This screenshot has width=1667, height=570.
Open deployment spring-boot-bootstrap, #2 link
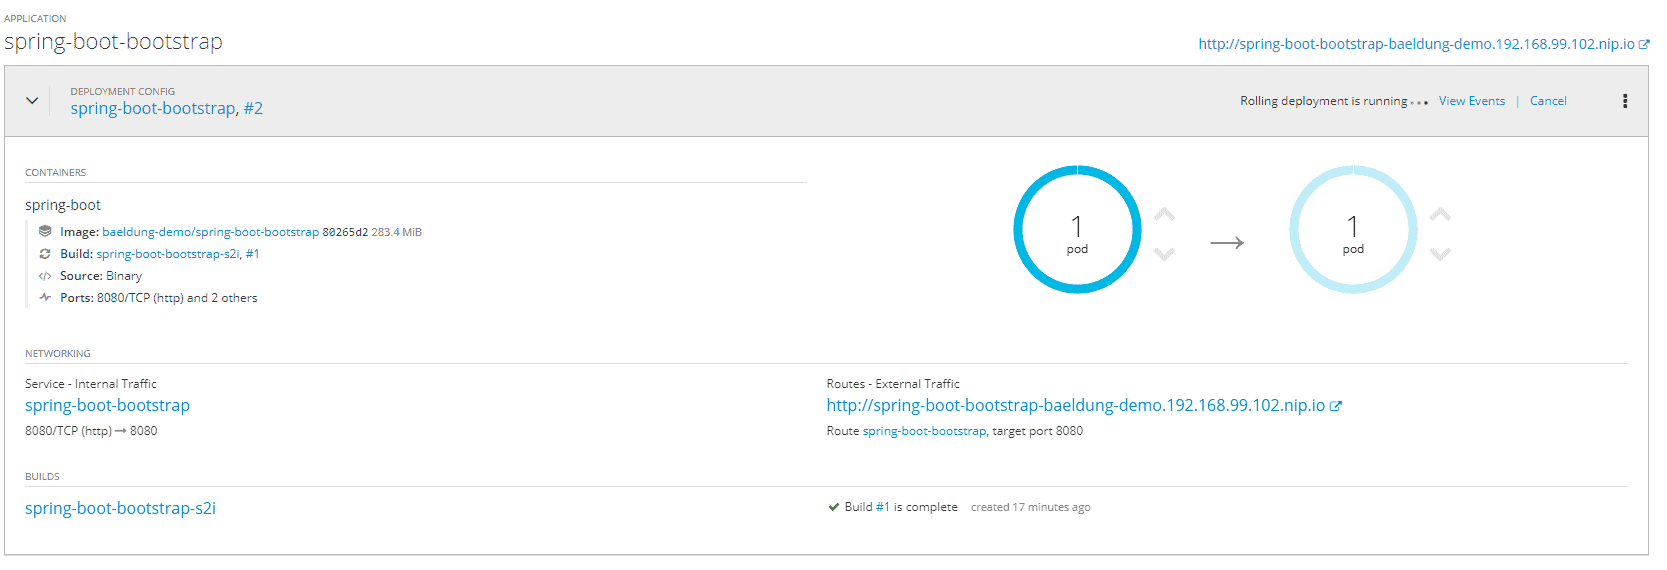pyautogui.click(x=166, y=108)
